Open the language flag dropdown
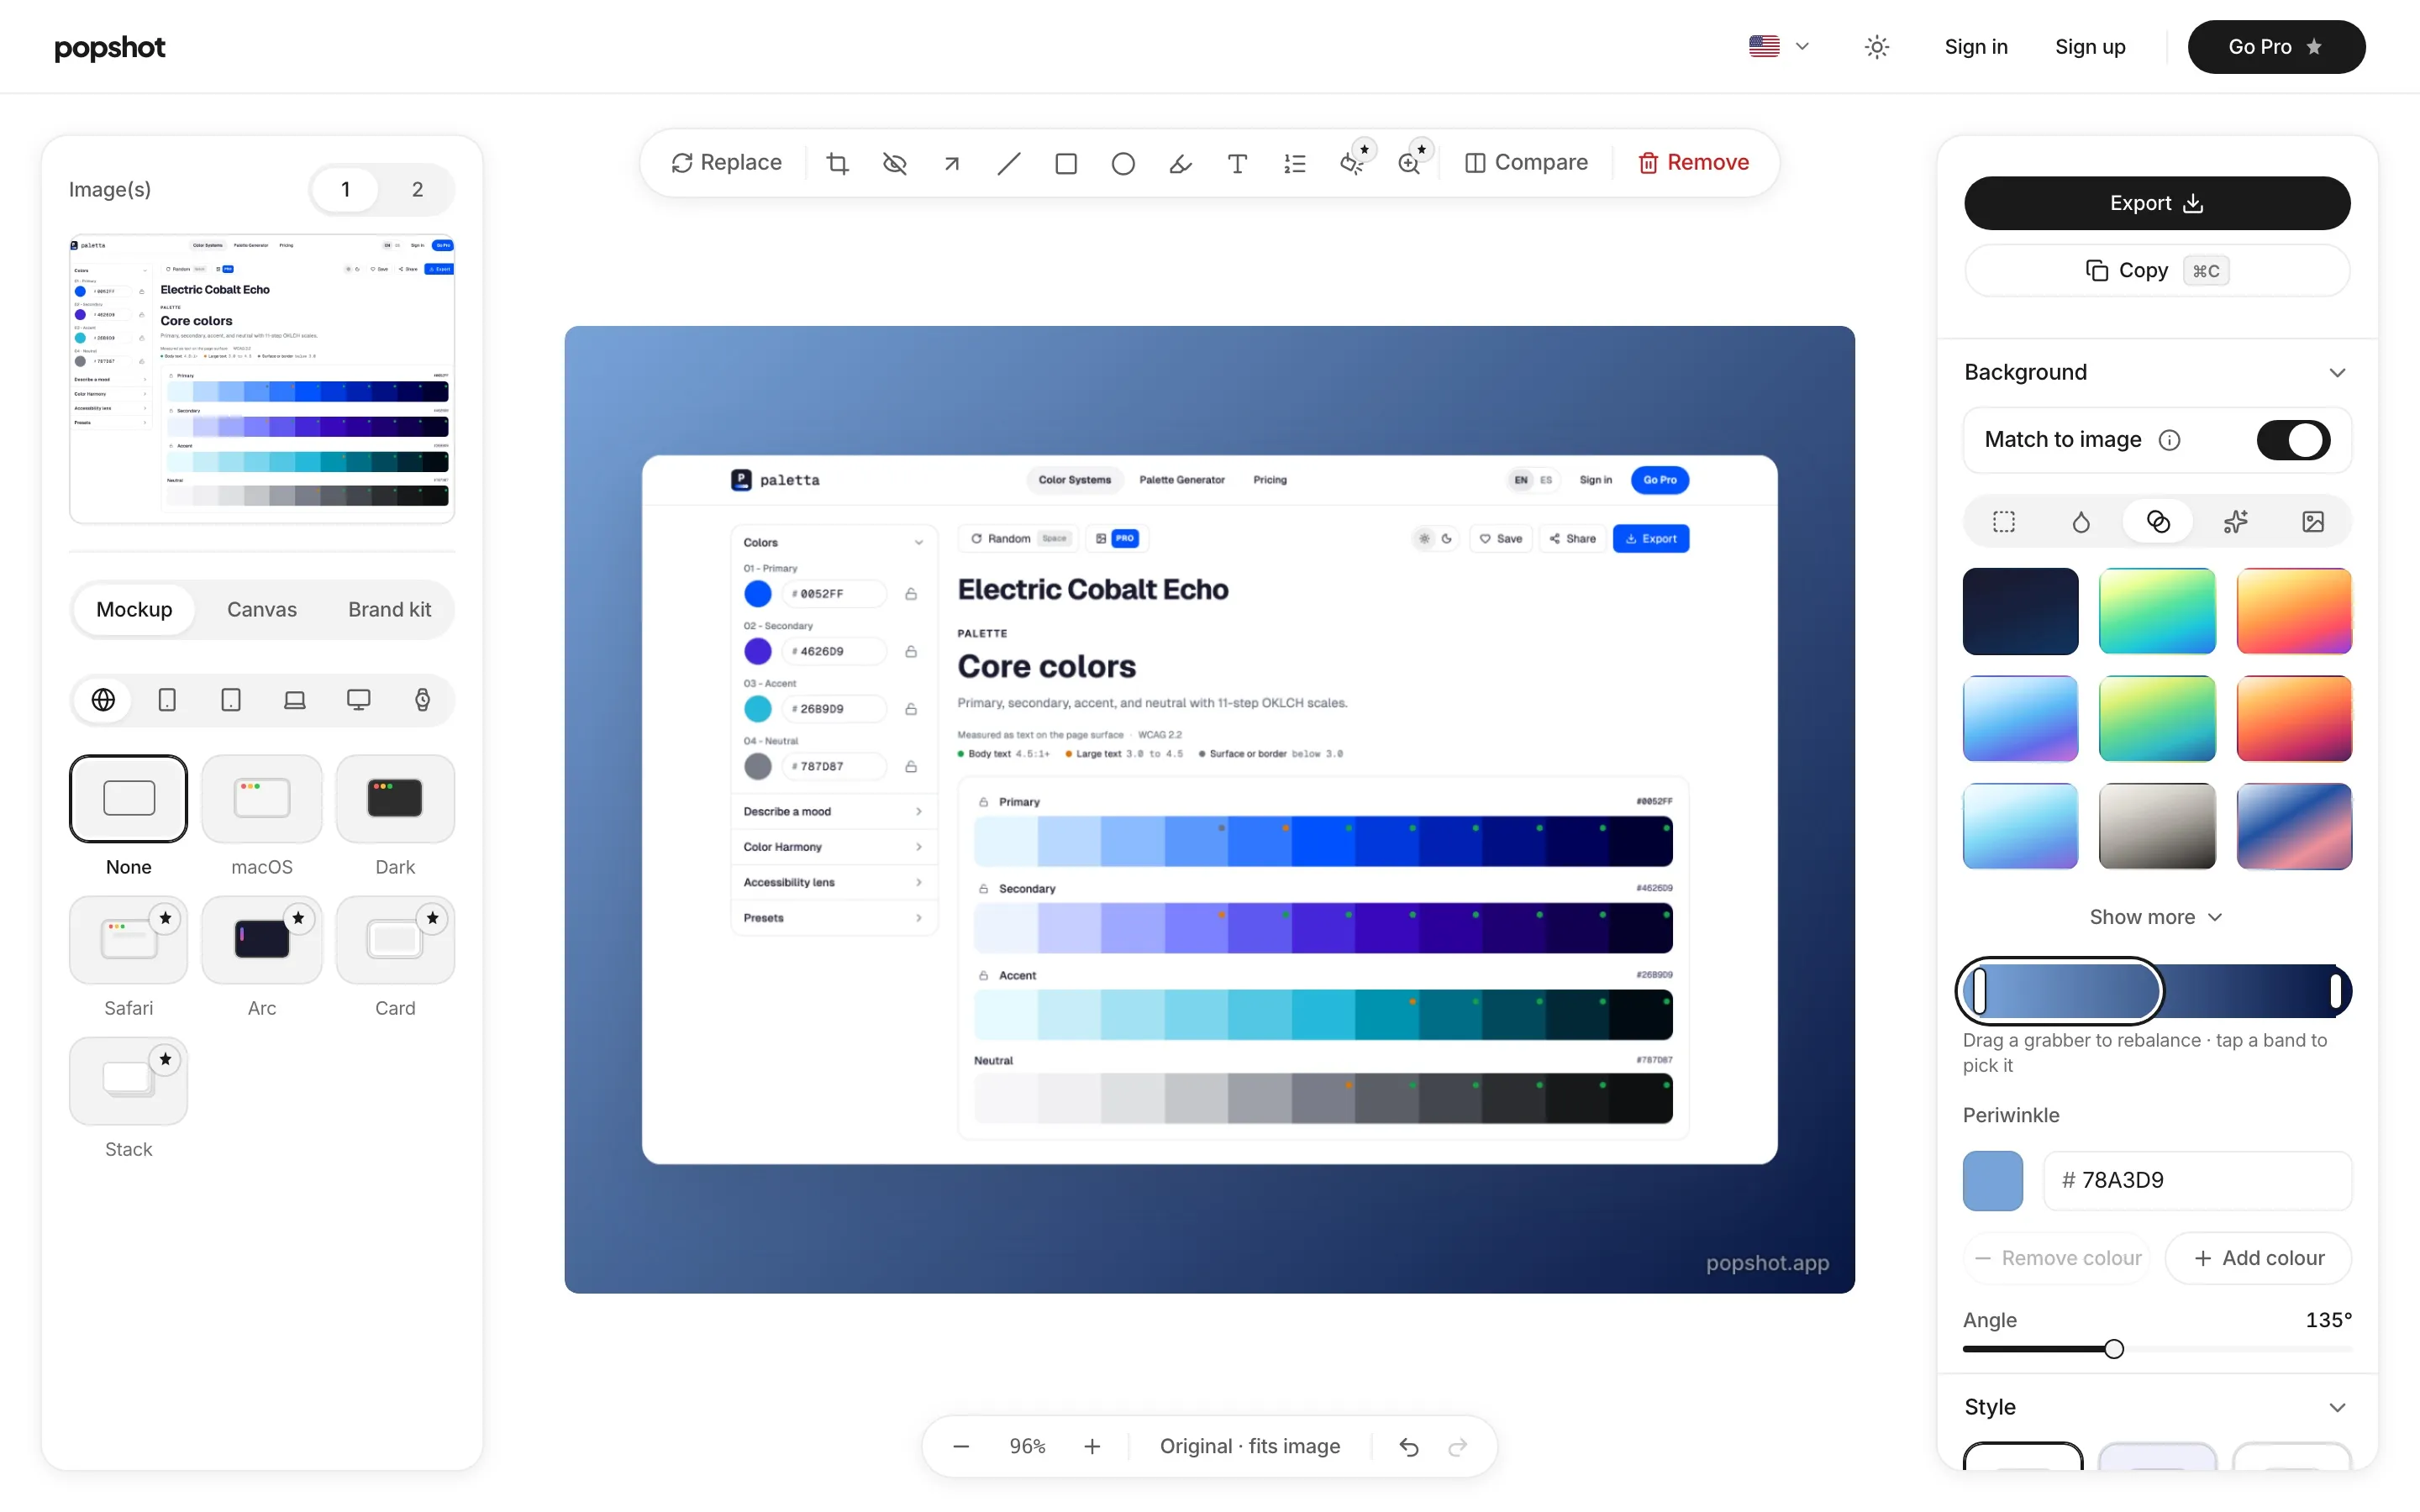The image size is (2420, 1512). [x=1779, y=47]
